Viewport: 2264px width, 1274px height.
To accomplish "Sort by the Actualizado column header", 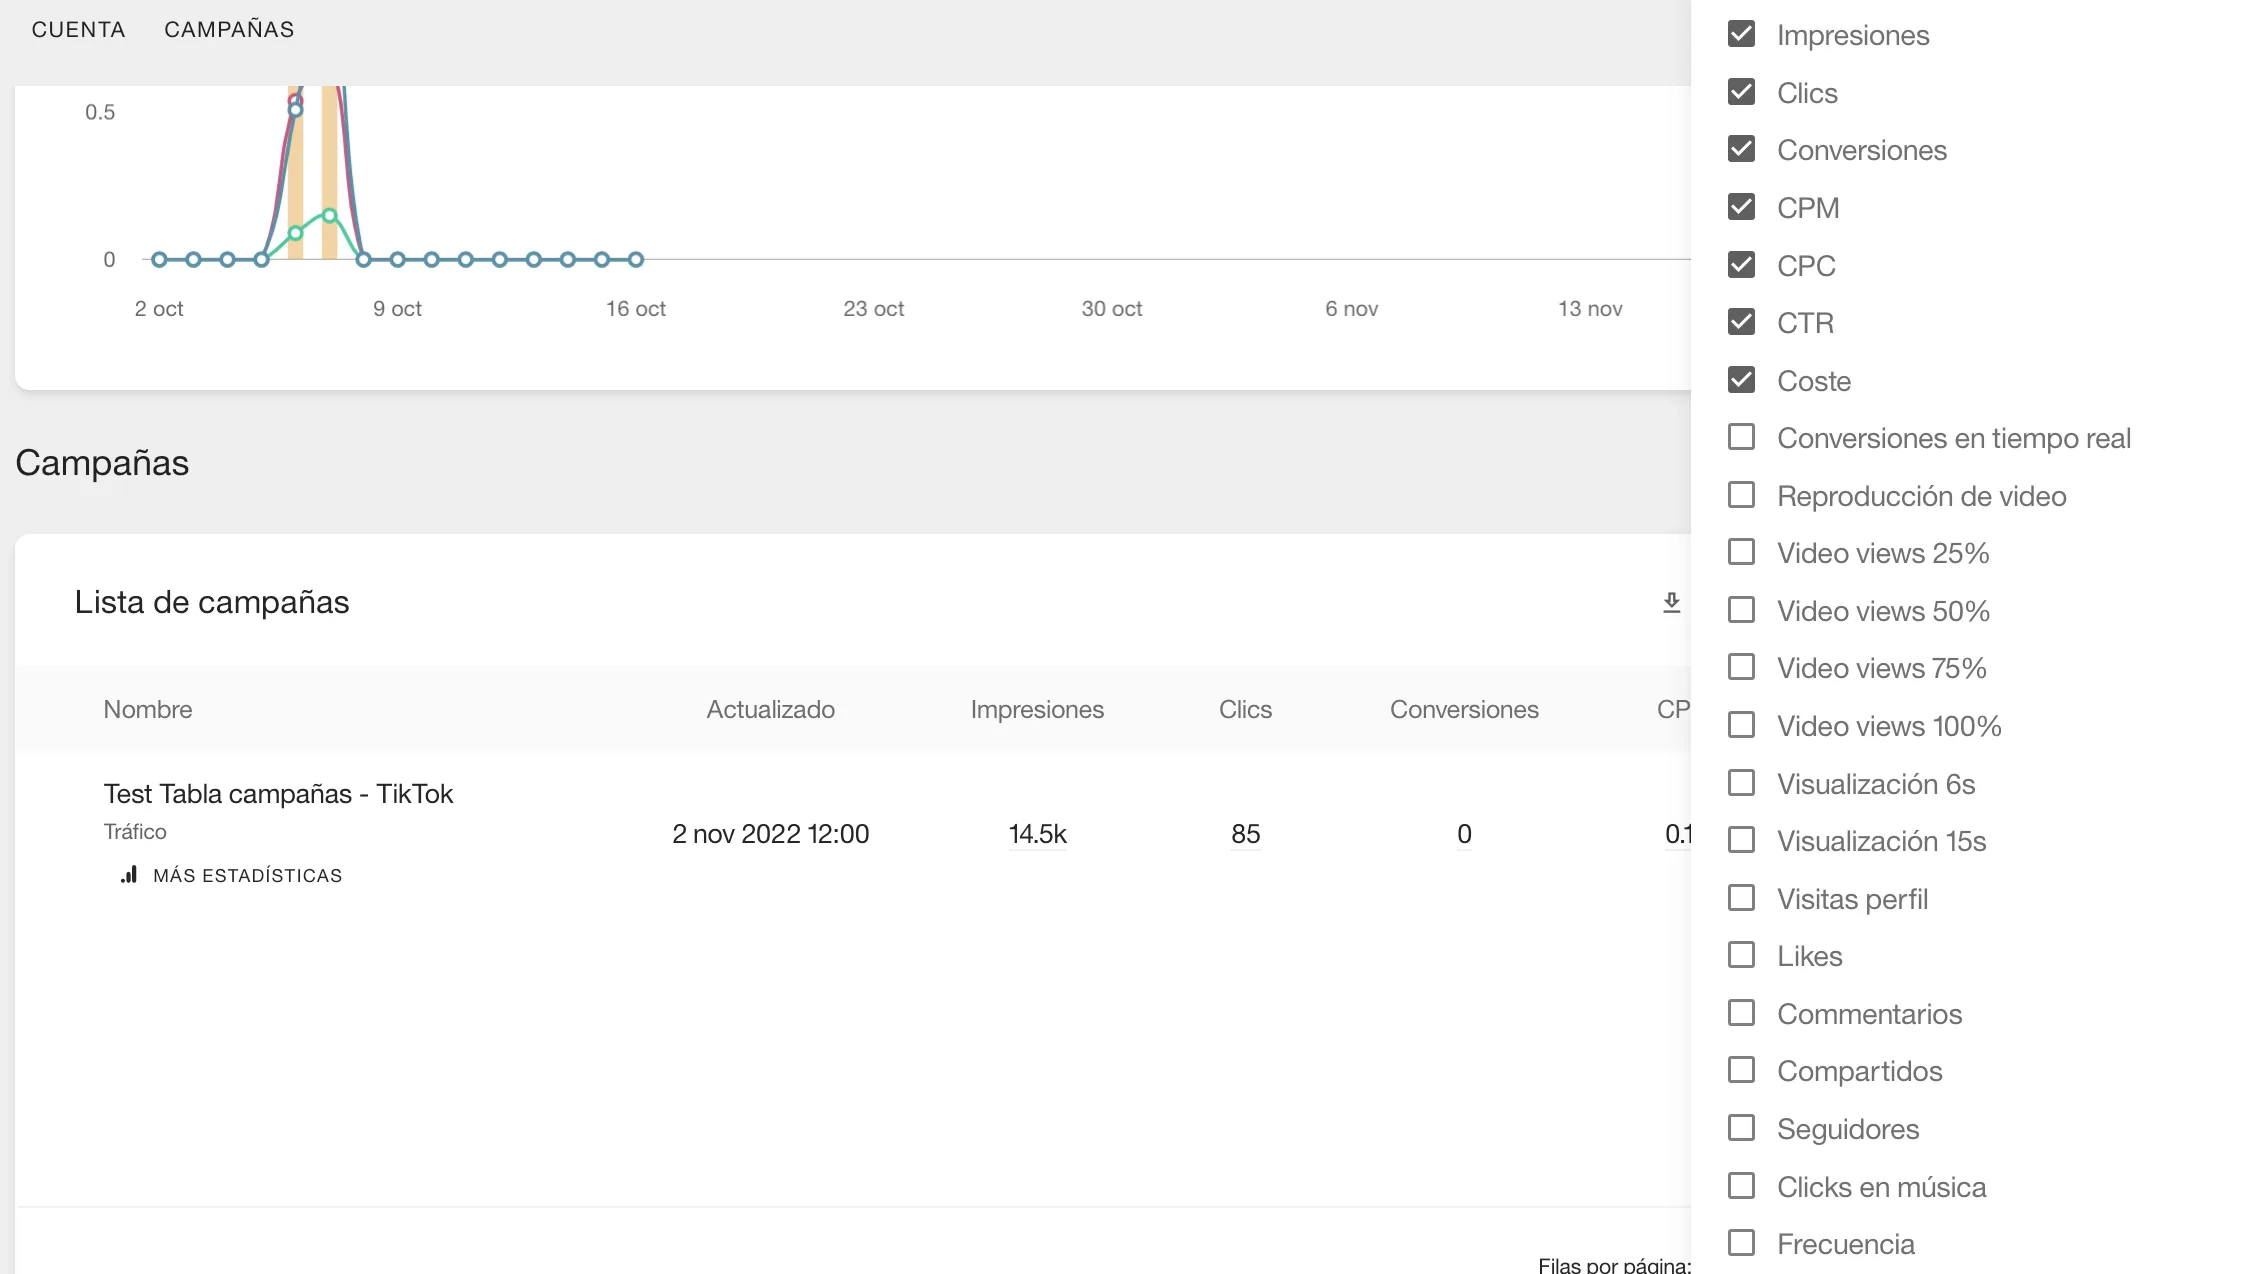I will [x=770, y=709].
